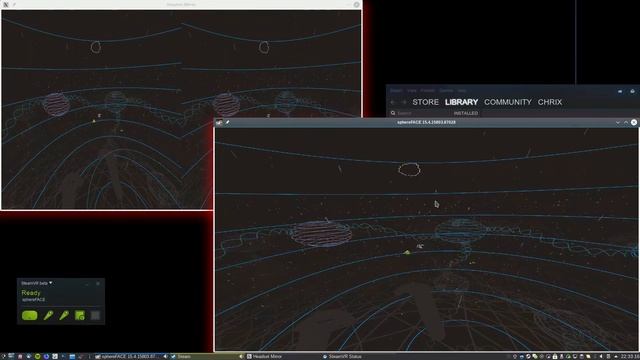Click the Steam library search magnifier icon
Viewport: 640px width, 360px height.
393,113
